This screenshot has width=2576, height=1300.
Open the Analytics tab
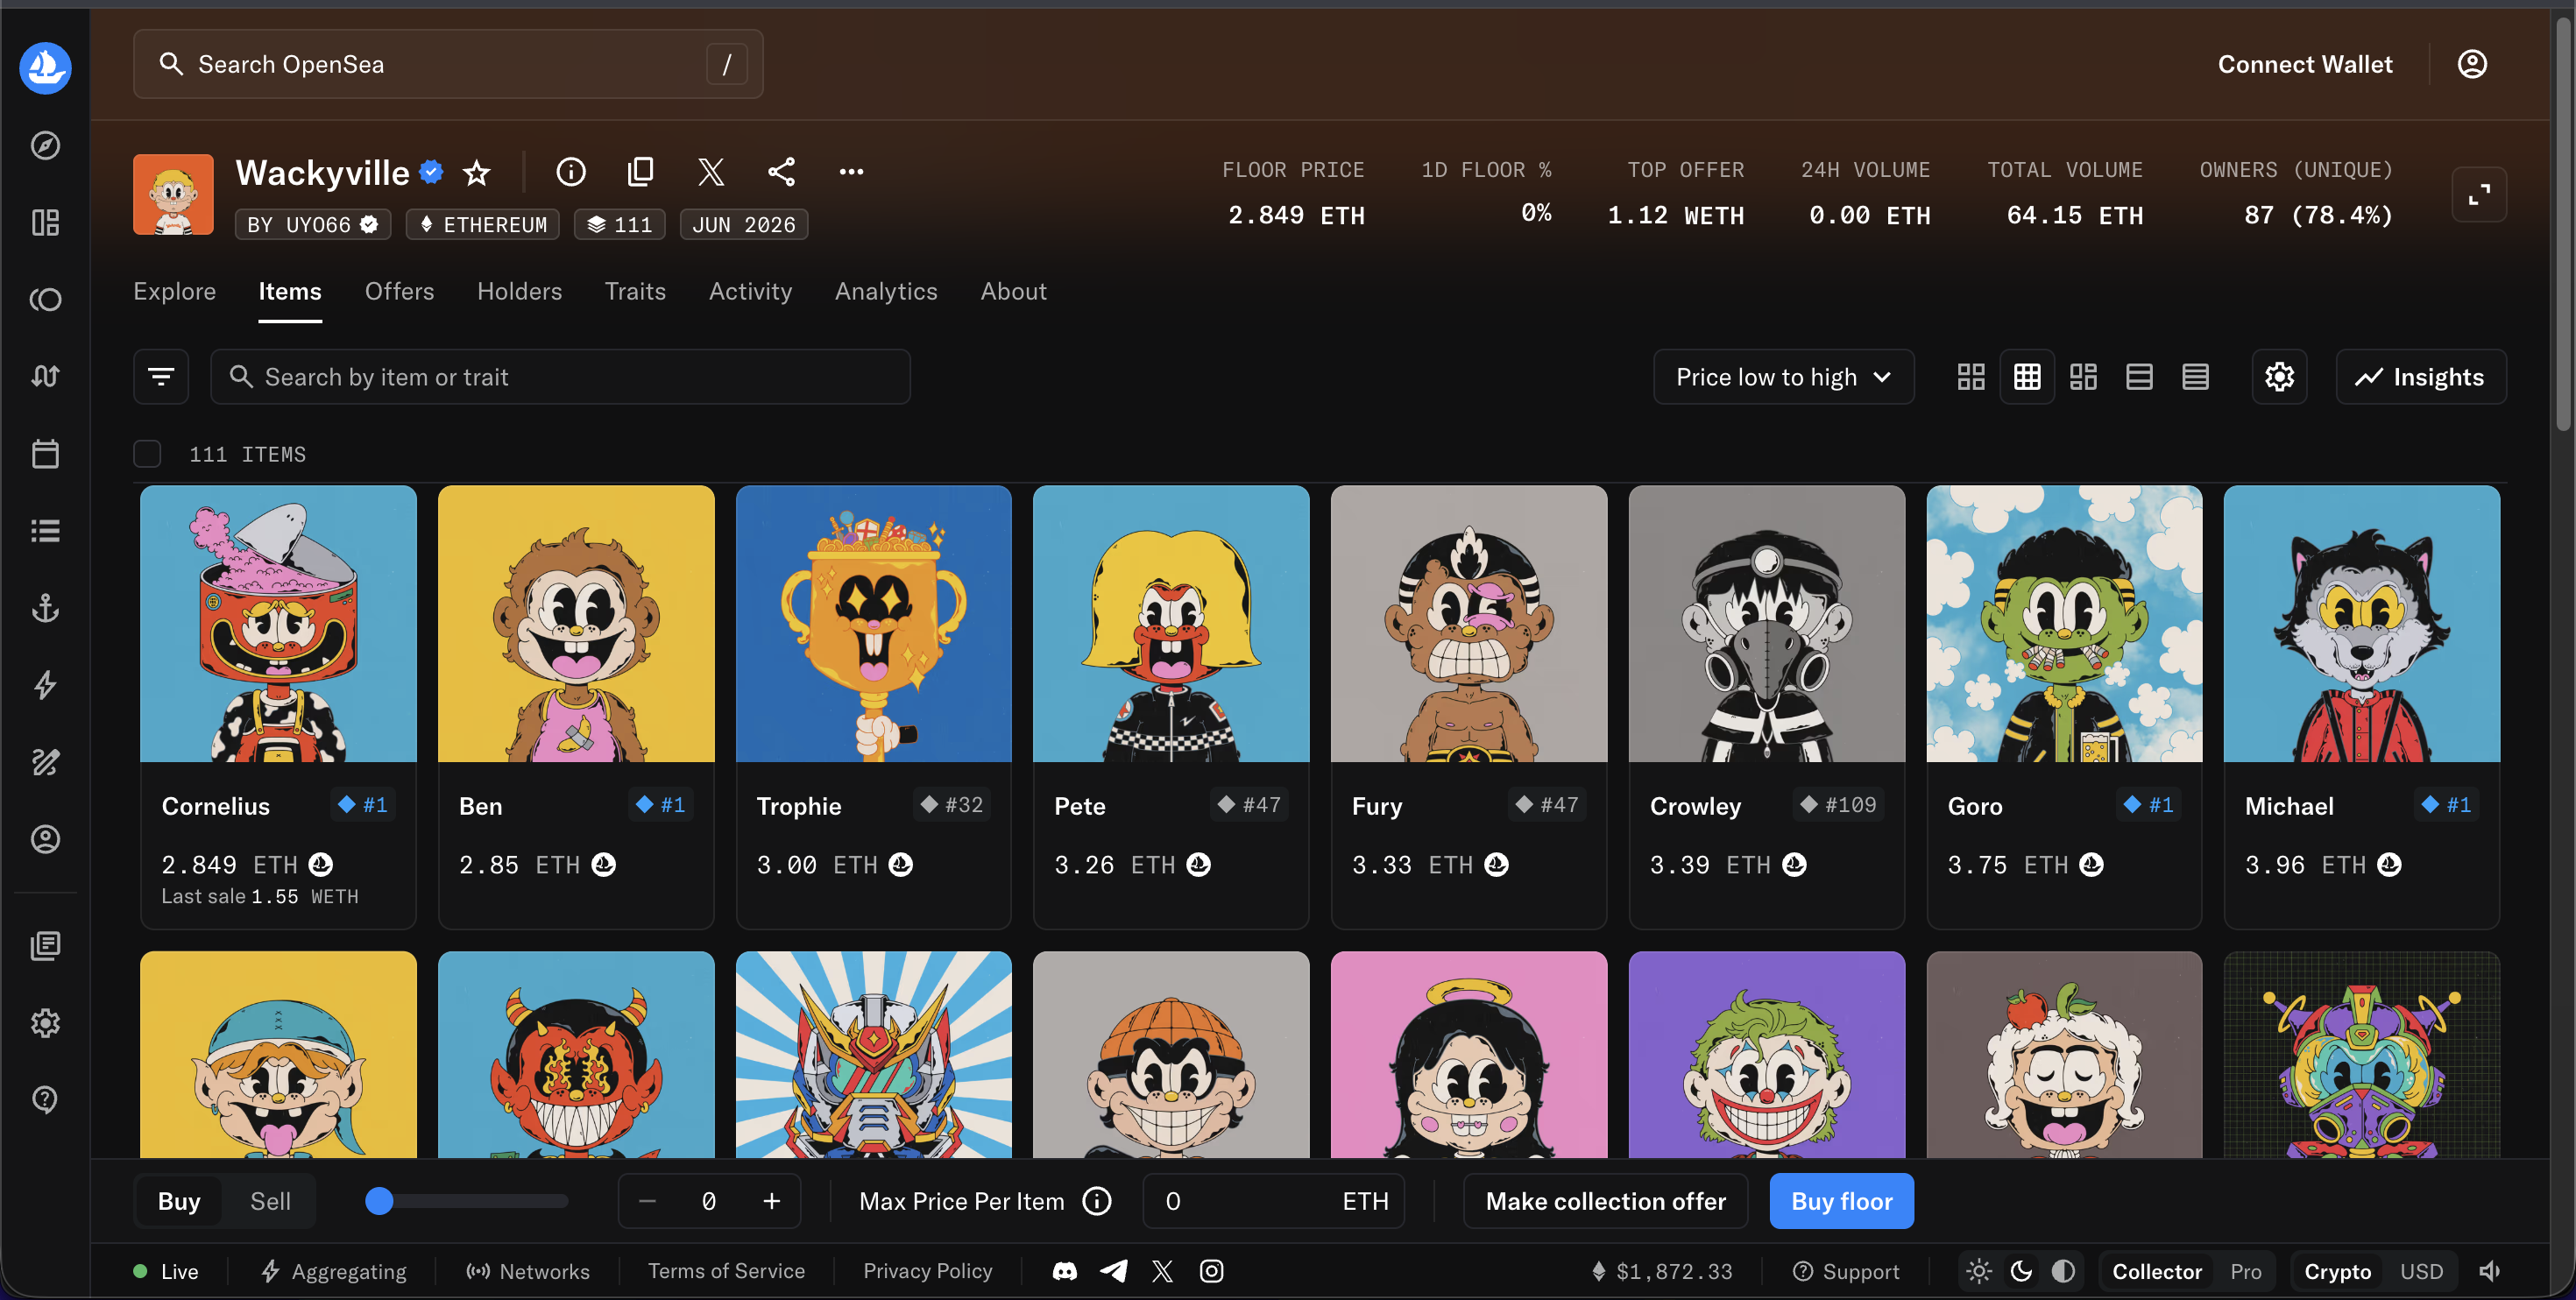point(886,291)
